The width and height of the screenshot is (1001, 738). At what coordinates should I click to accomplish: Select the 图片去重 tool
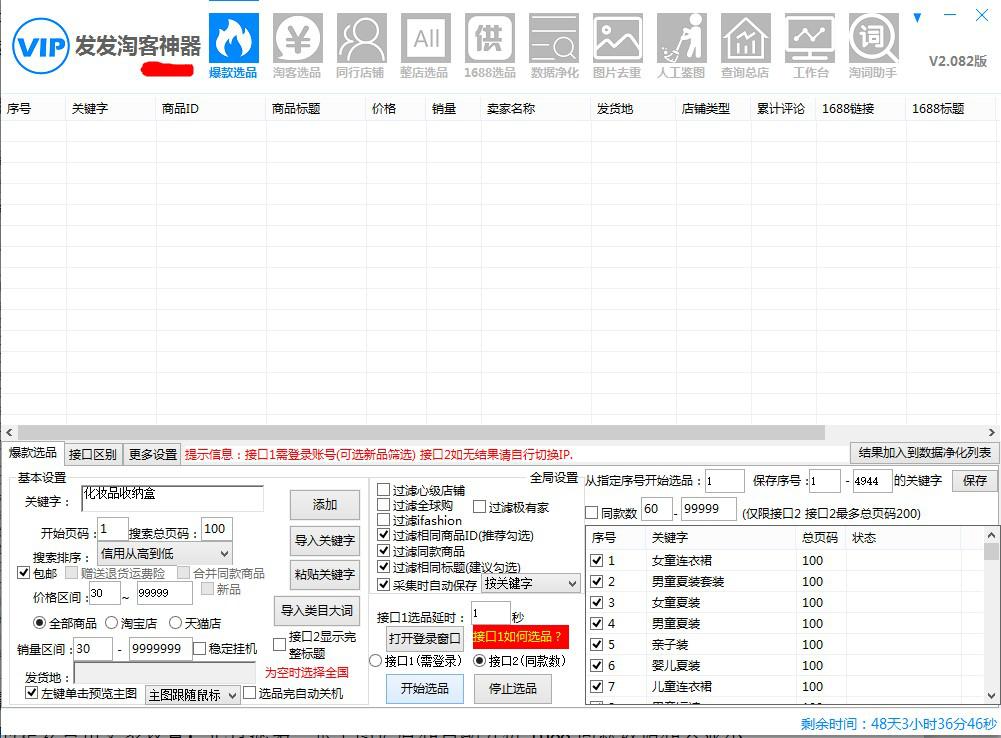[x=617, y=42]
